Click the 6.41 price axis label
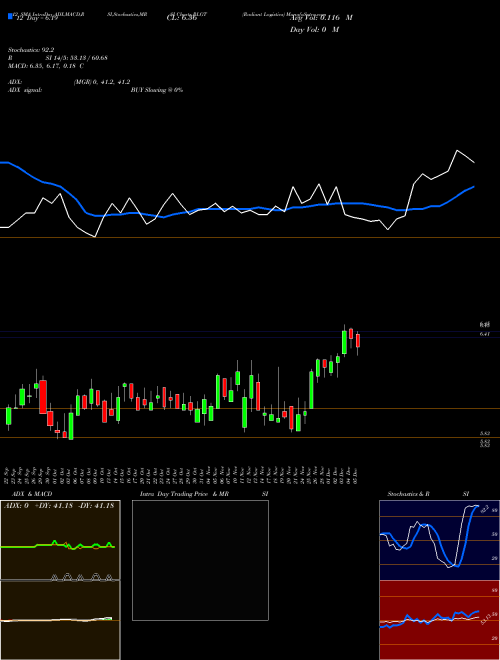This screenshot has height=660, width=500. tap(484, 334)
